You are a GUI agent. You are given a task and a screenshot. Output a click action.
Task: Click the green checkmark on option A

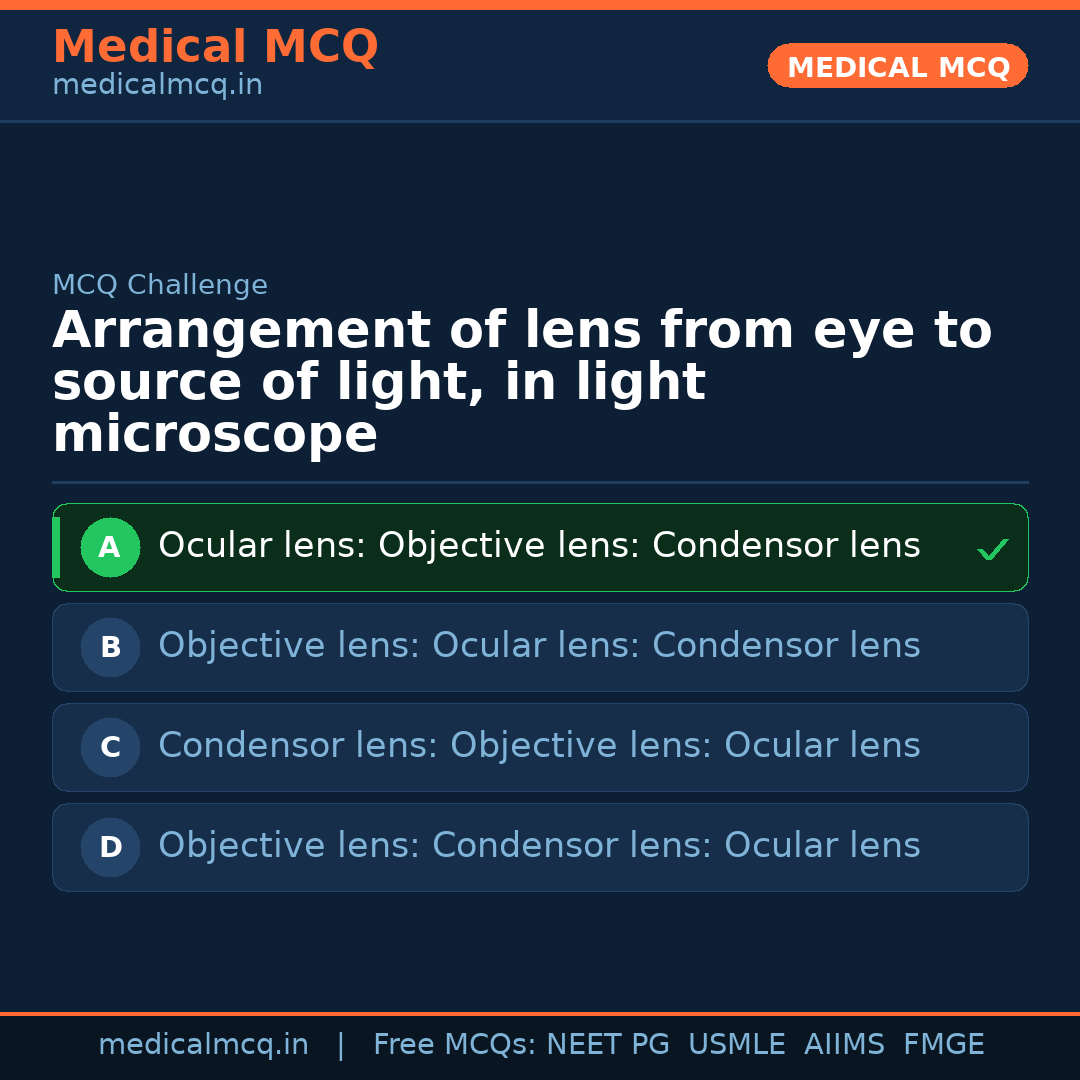click(x=992, y=549)
